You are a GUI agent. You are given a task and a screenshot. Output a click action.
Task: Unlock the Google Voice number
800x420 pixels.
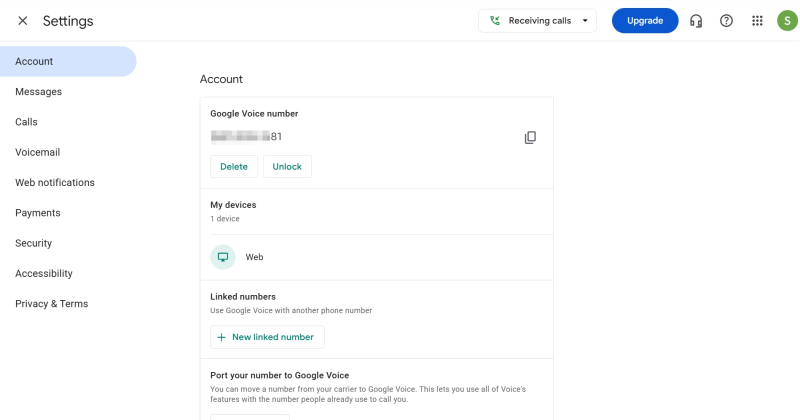click(x=287, y=167)
